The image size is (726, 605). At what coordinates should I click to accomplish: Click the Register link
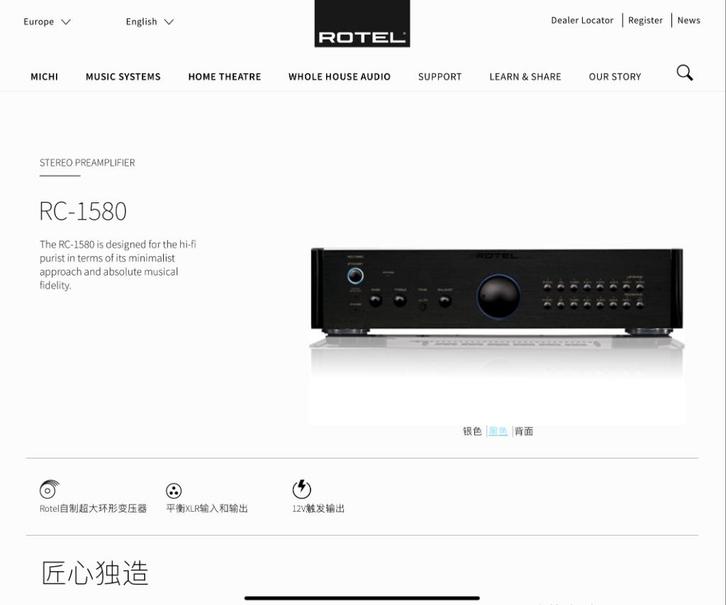[x=645, y=20]
